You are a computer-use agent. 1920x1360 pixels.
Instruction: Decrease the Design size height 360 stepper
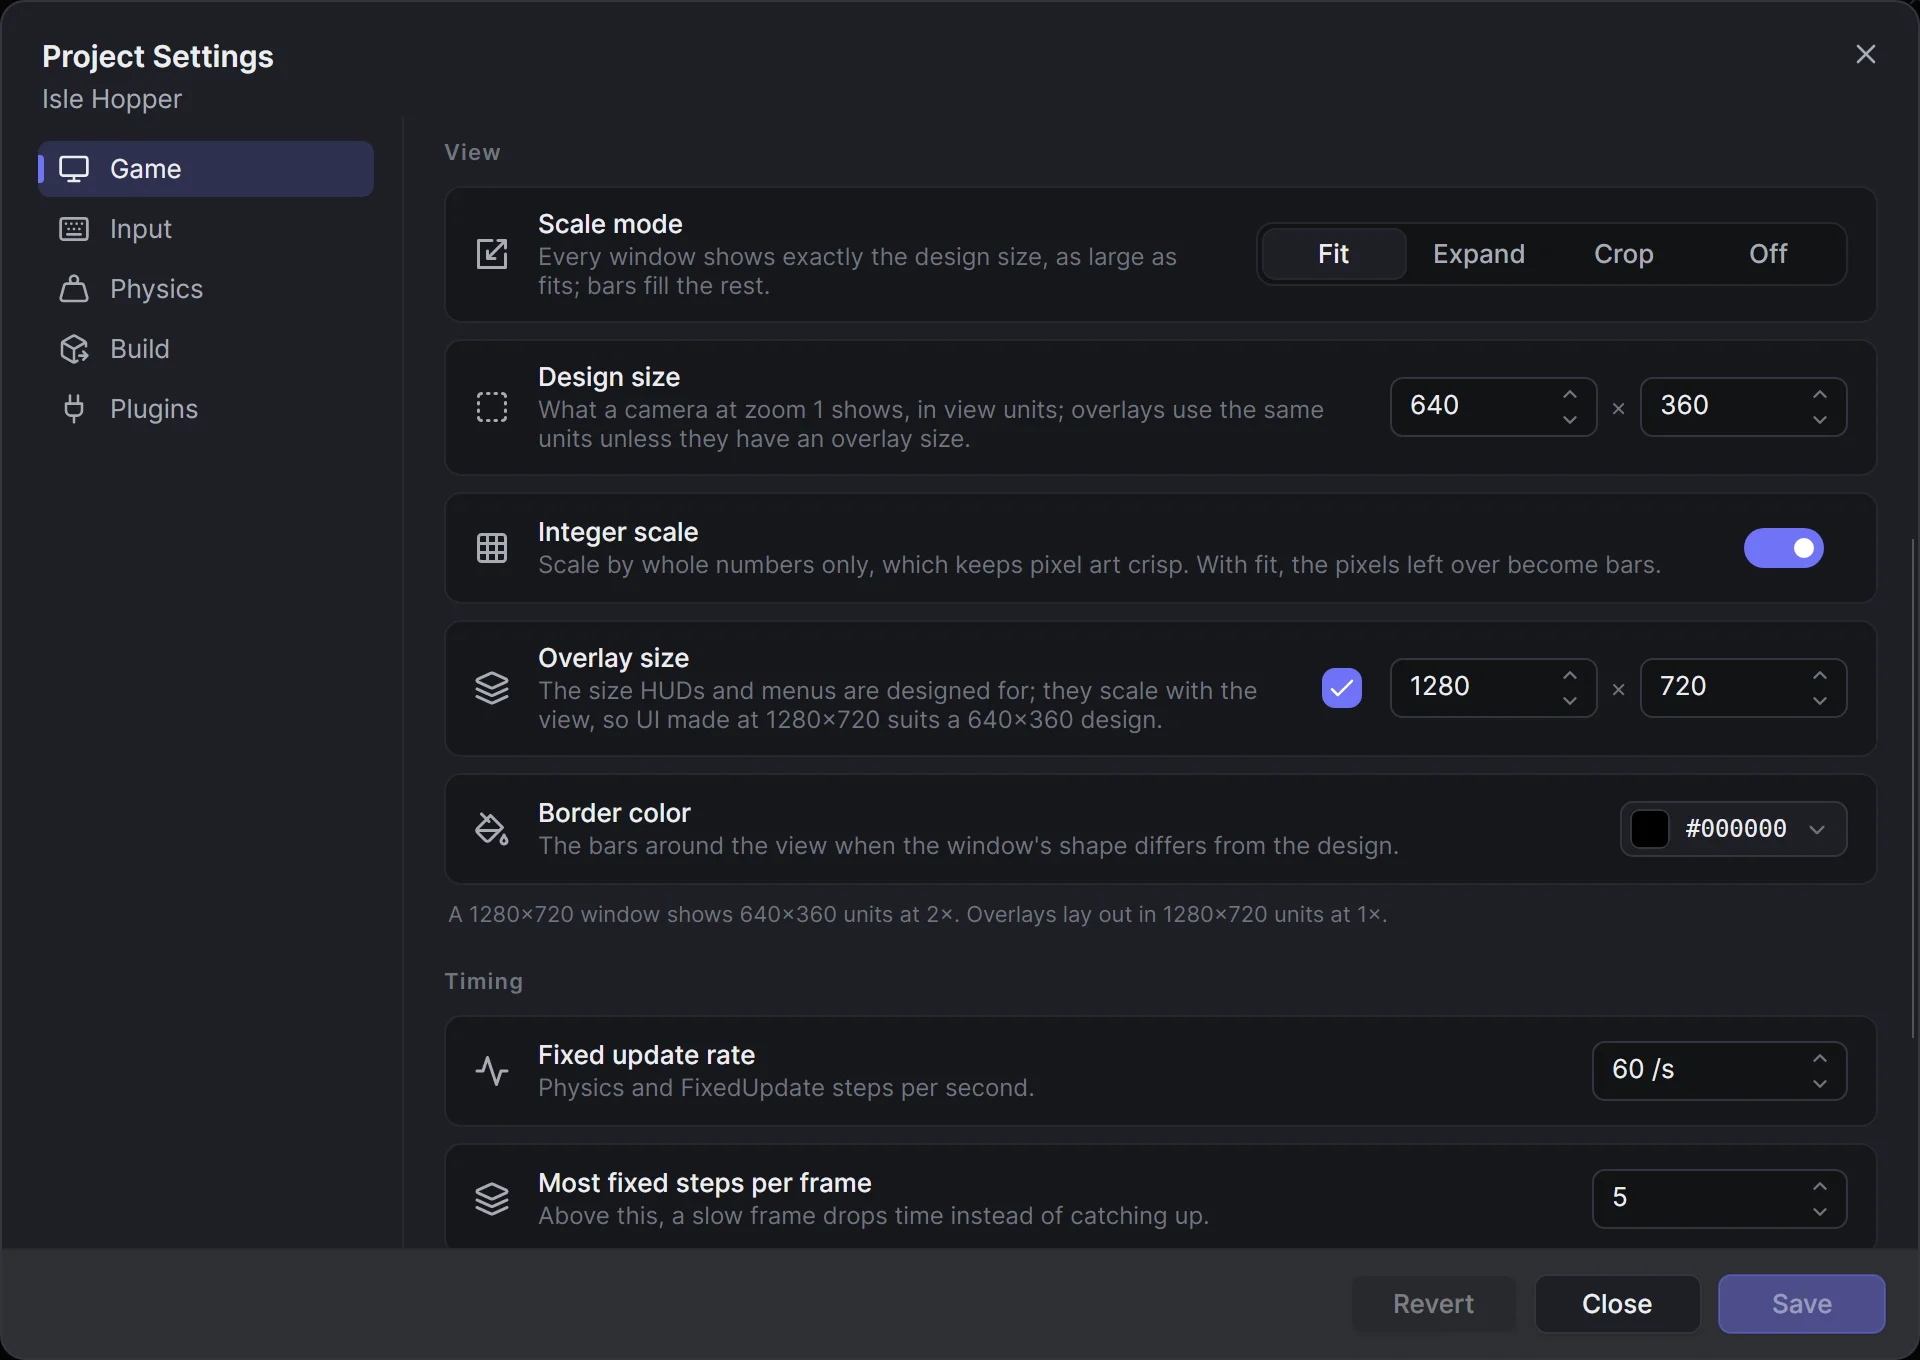click(x=1820, y=420)
